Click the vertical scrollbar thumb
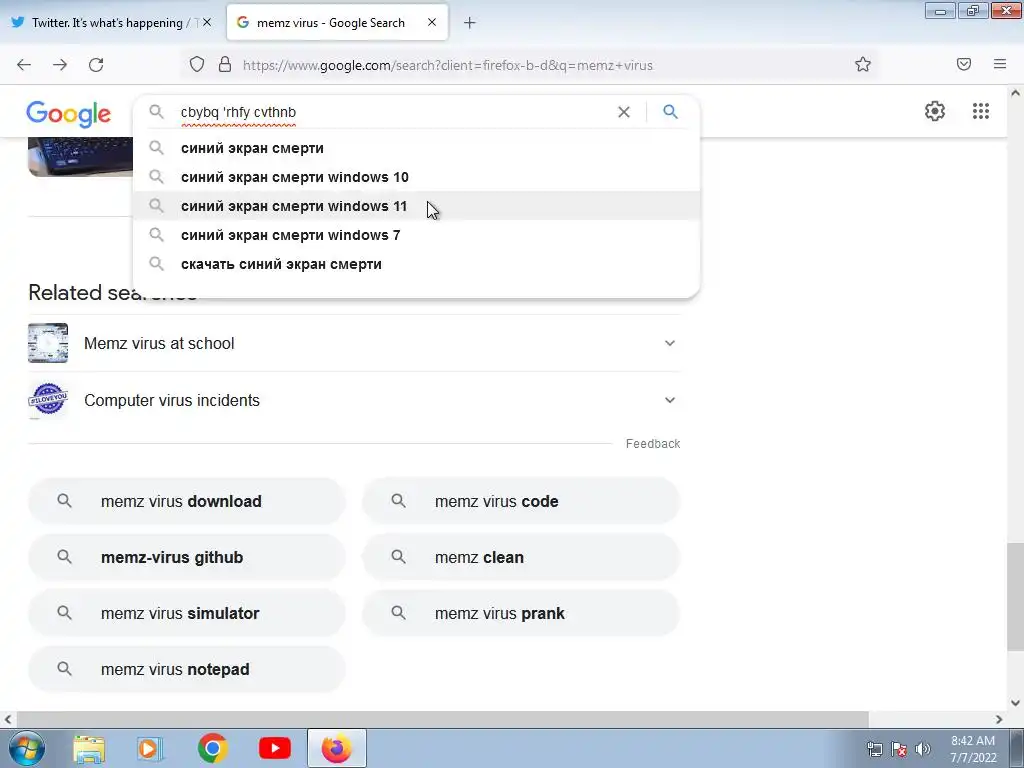1024x768 pixels. tap(1016, 597)
